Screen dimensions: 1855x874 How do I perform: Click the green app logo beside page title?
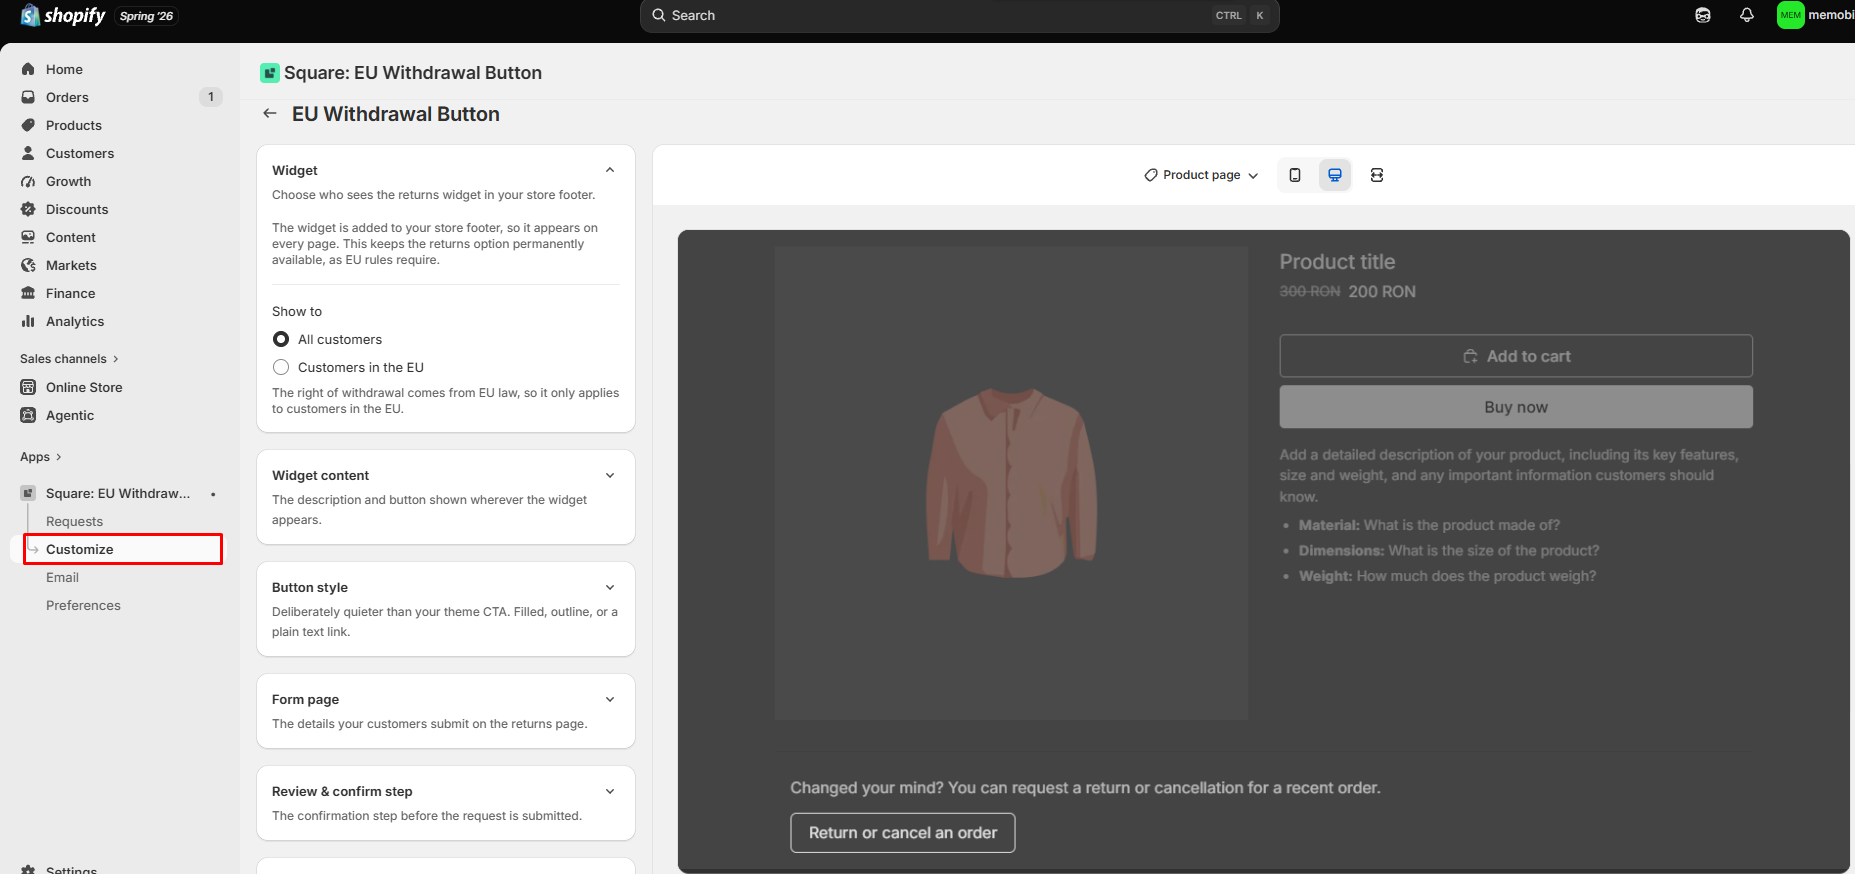click(269, 73)
